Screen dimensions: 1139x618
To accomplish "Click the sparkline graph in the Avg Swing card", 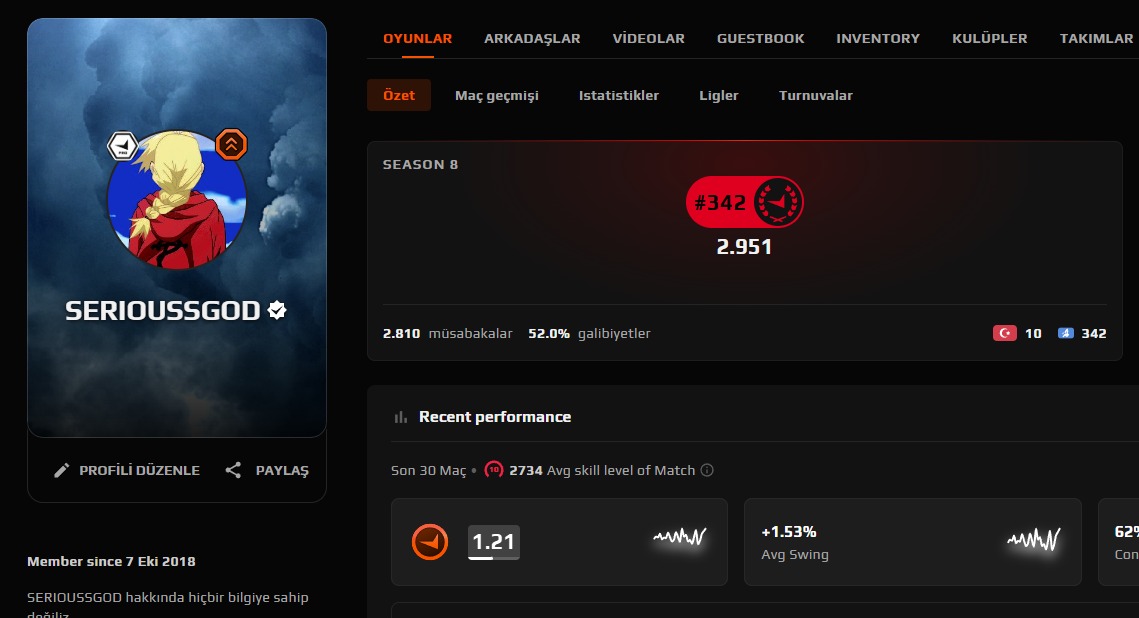I will click(x=1034, y=539).
